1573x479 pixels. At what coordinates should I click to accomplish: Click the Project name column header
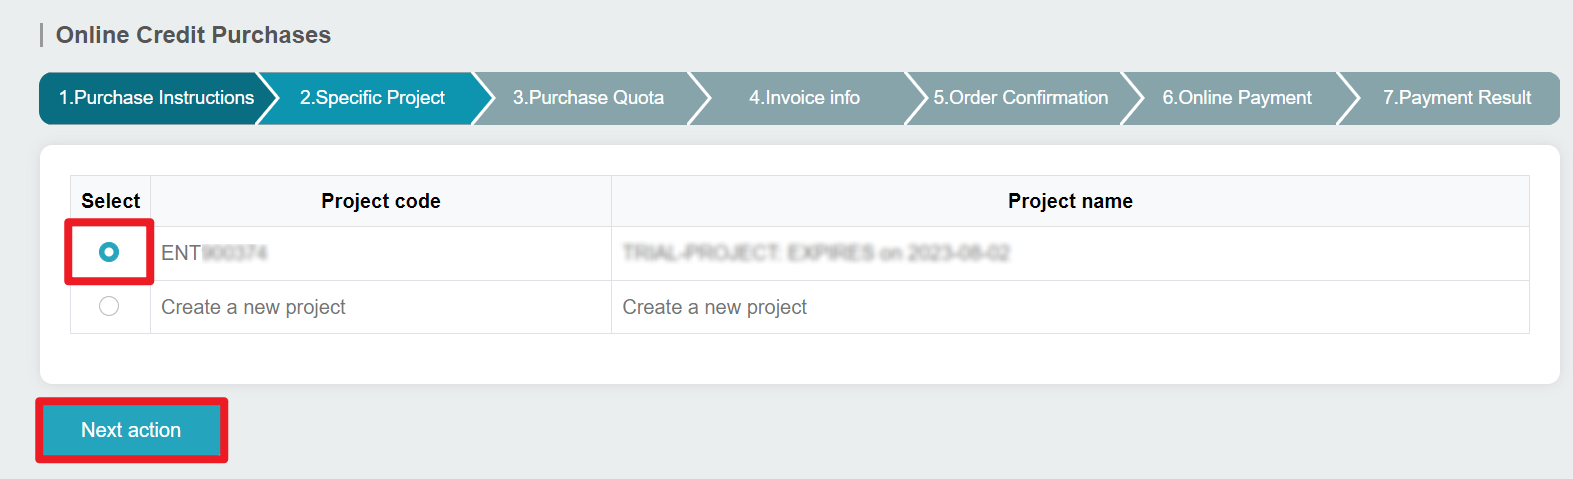pyautogui.click(x=1070, y=201)
